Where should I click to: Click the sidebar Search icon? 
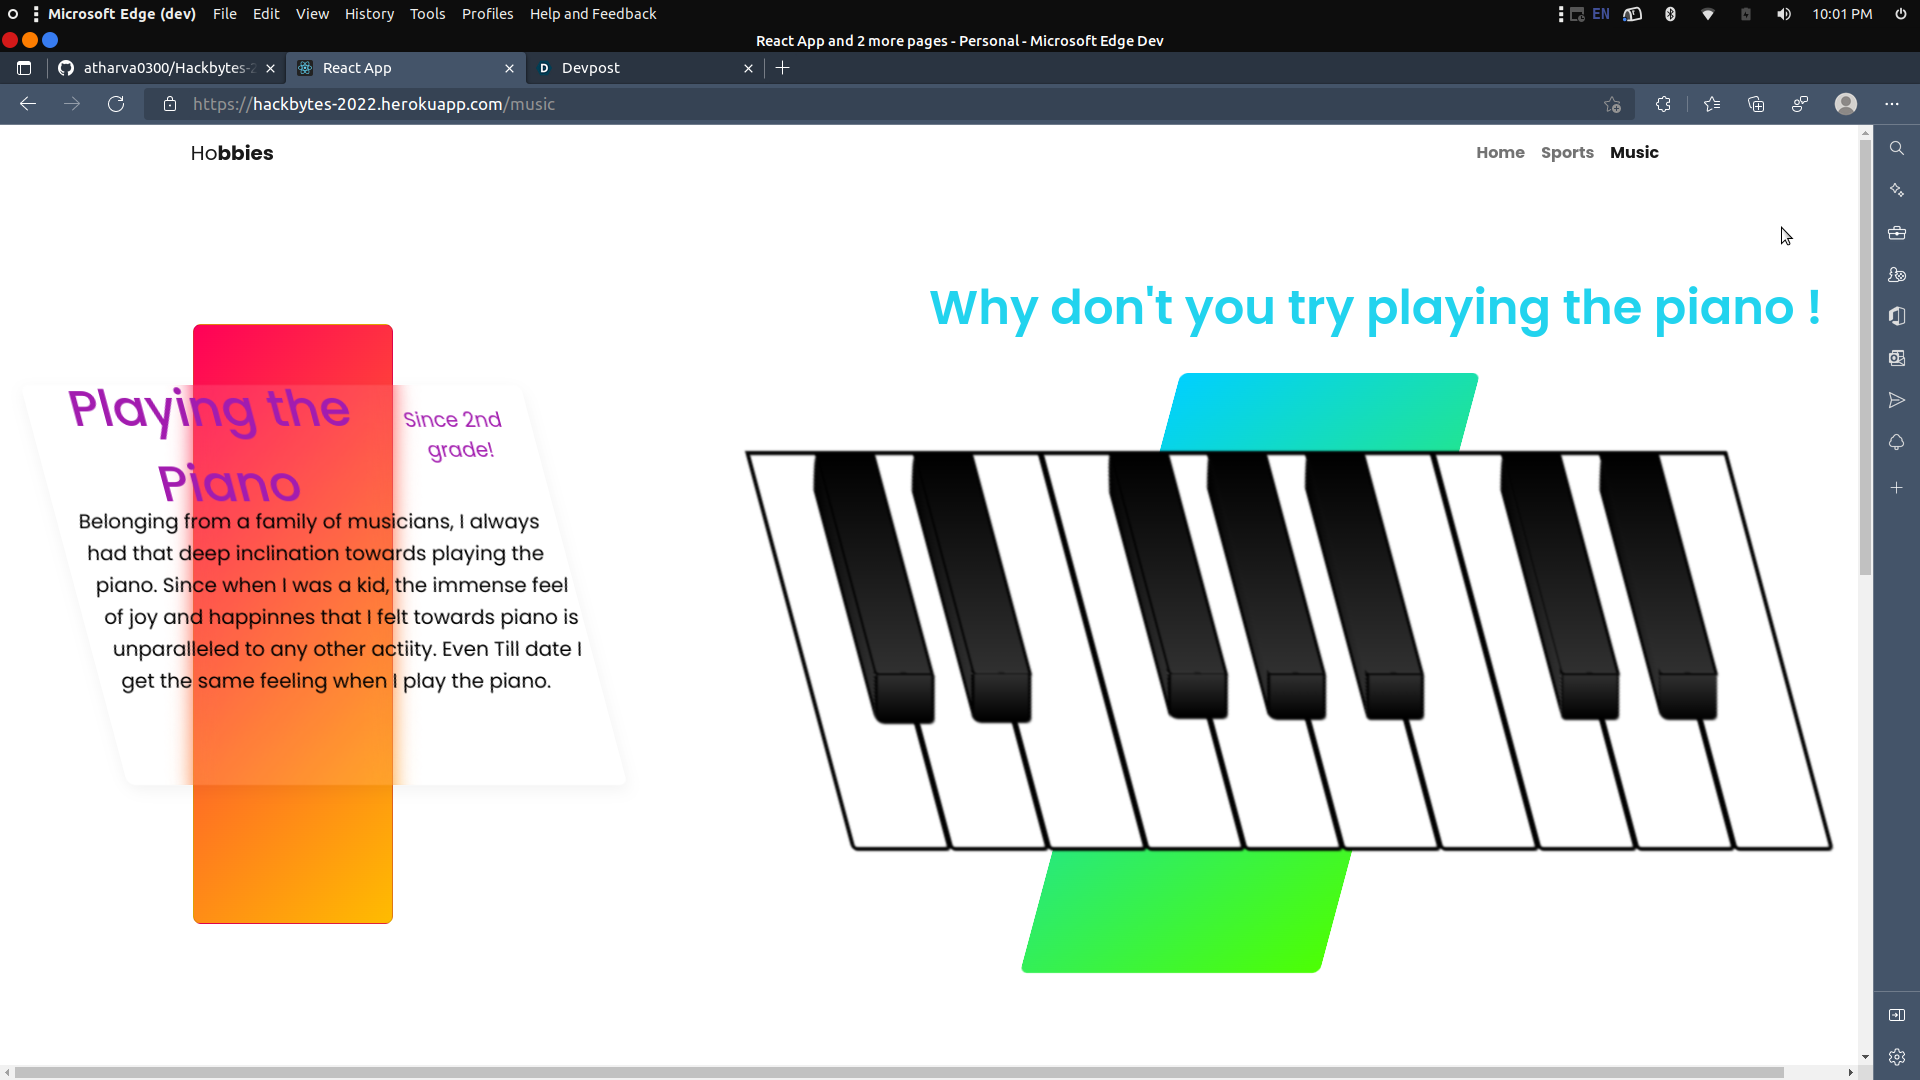(x=1897, y=148)
